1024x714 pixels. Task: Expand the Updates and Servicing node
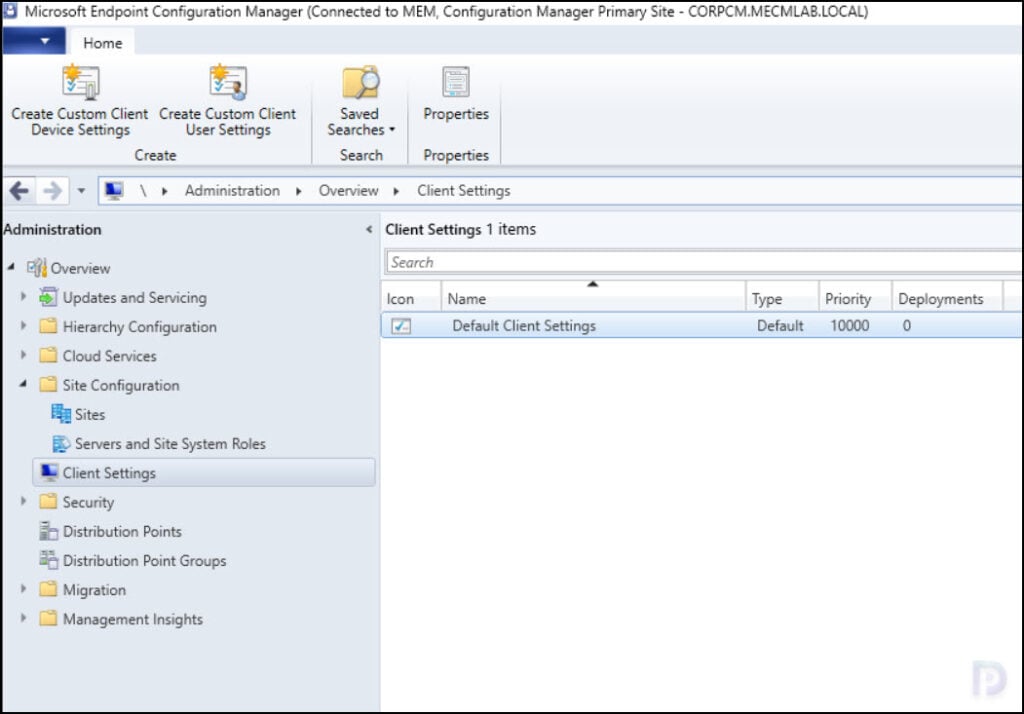point(24,297)
